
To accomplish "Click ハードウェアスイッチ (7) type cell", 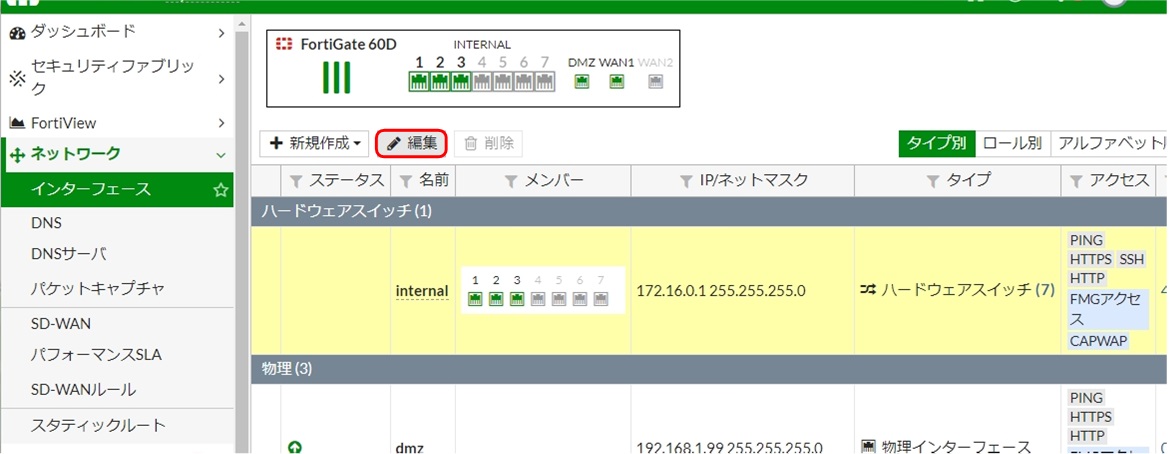I will point(958,289).
